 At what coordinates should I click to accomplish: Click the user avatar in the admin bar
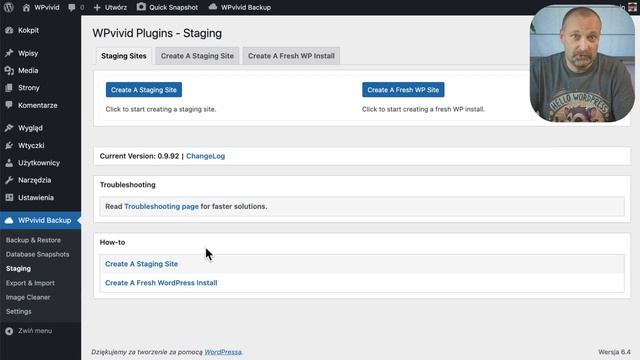(x=632, y=7)
